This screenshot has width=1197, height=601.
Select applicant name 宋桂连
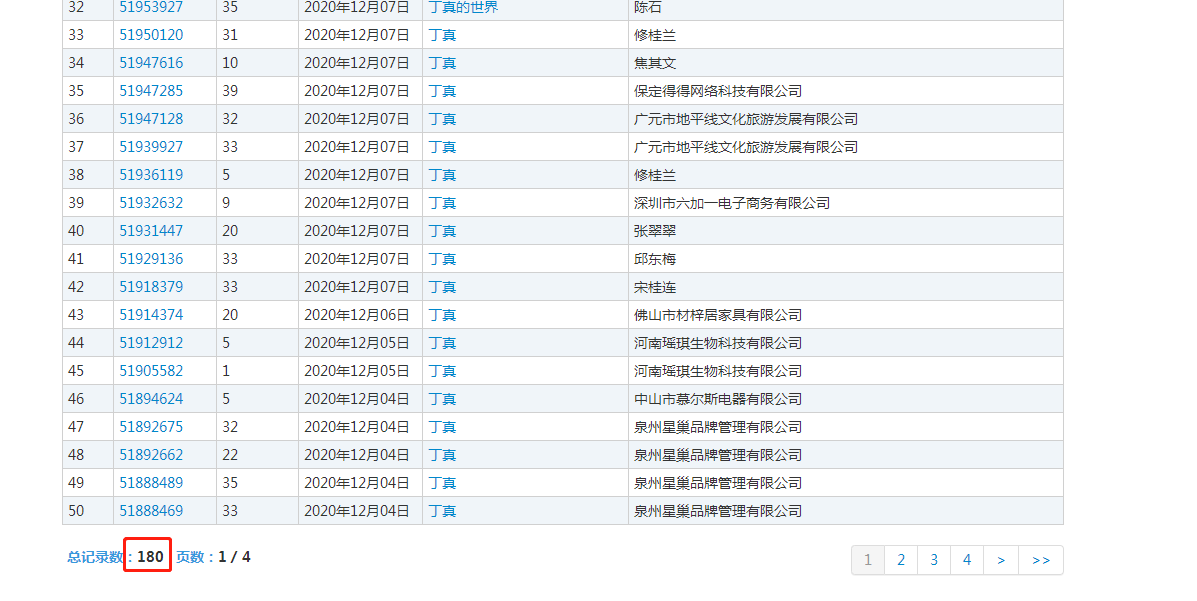655,287
